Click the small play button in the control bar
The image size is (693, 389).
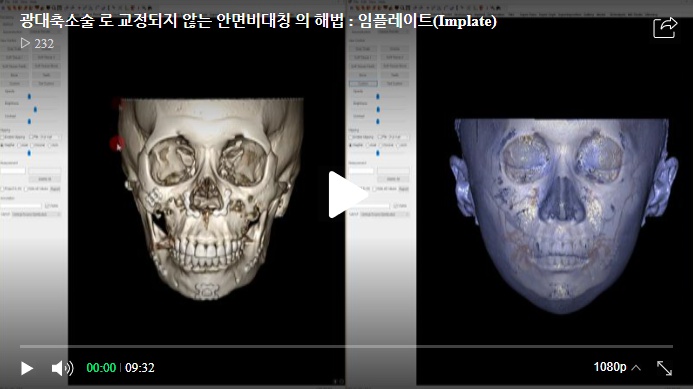(27, 368)
